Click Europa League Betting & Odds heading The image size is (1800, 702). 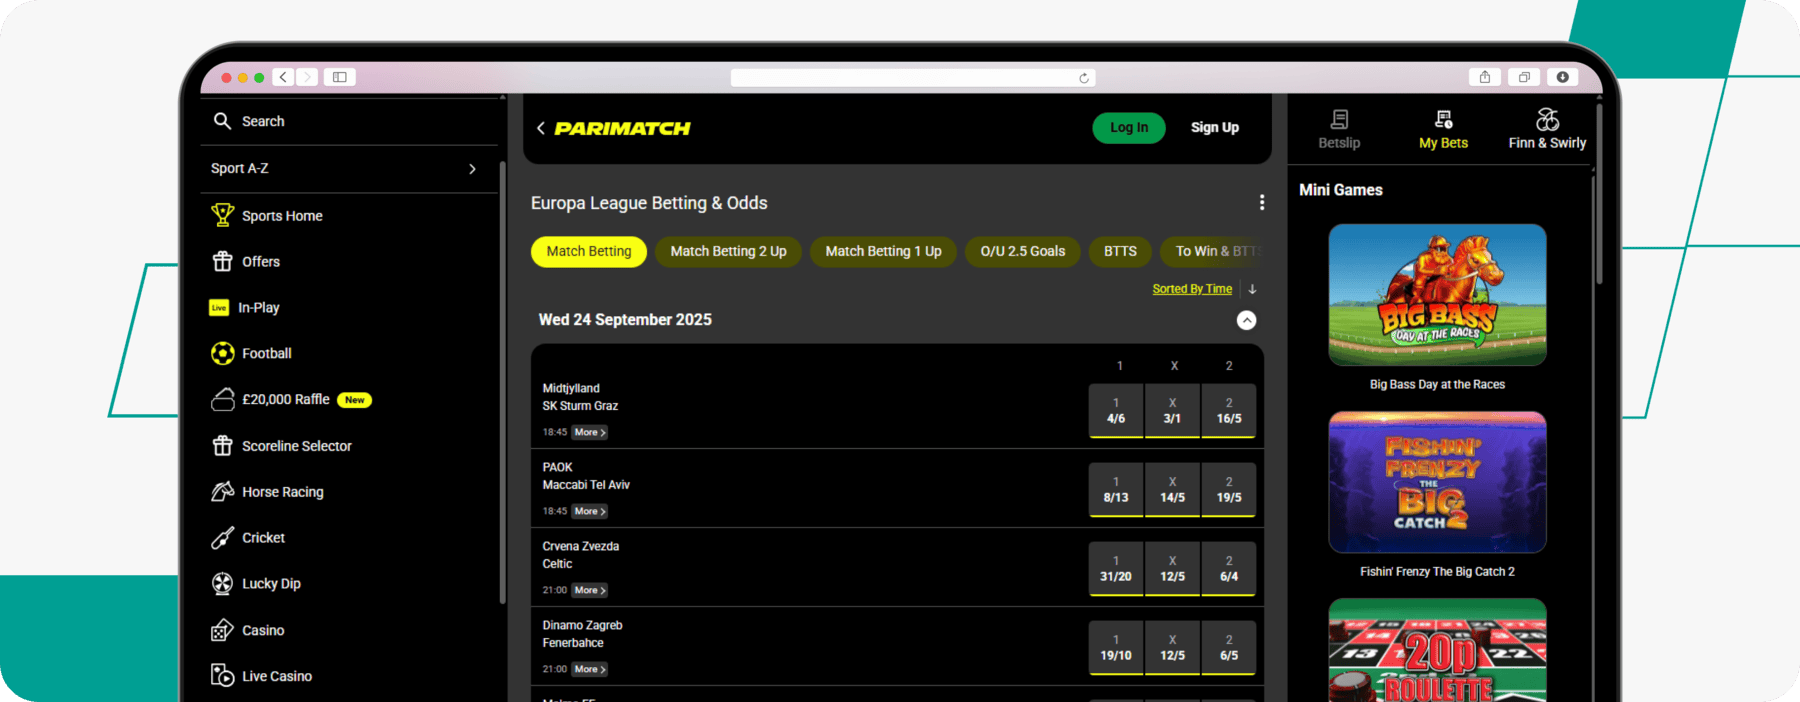pyautogui.click(x=649, y=203)
